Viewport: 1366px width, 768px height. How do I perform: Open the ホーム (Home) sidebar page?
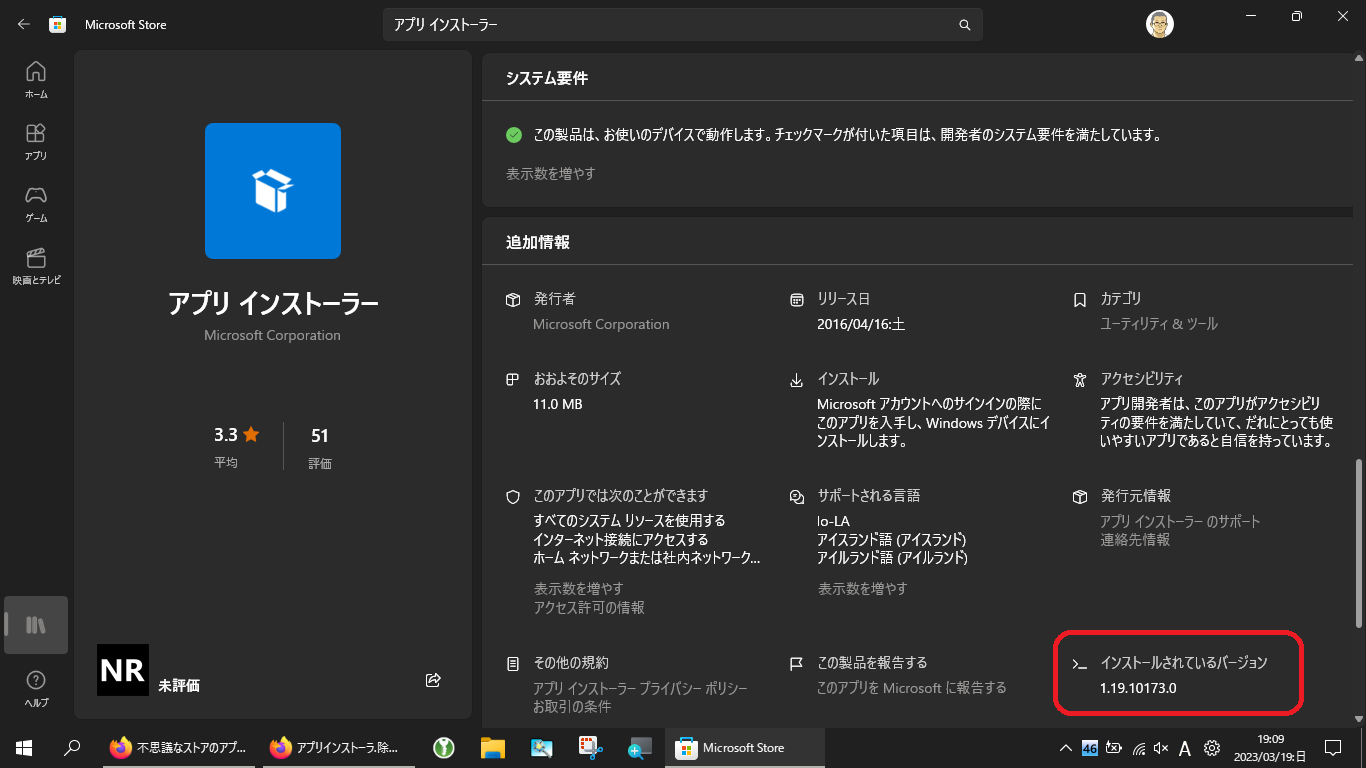(x=36, y=79)
